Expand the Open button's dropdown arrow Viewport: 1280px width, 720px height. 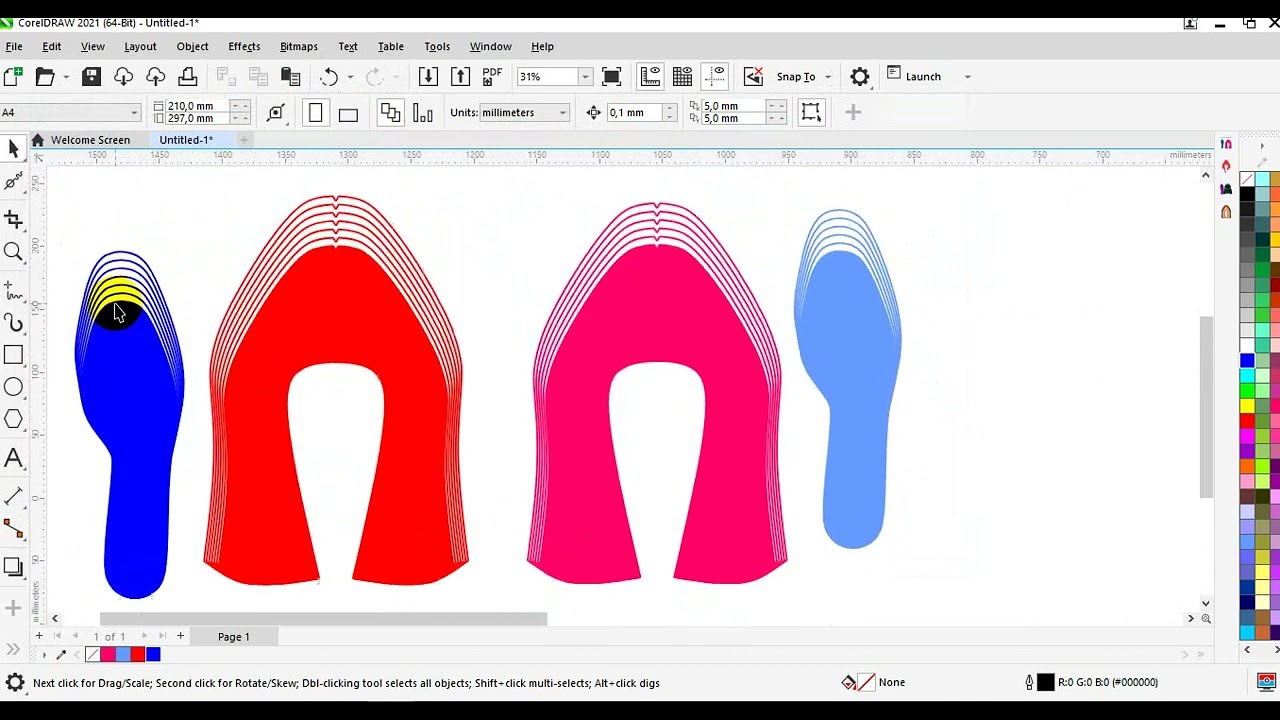66,77
